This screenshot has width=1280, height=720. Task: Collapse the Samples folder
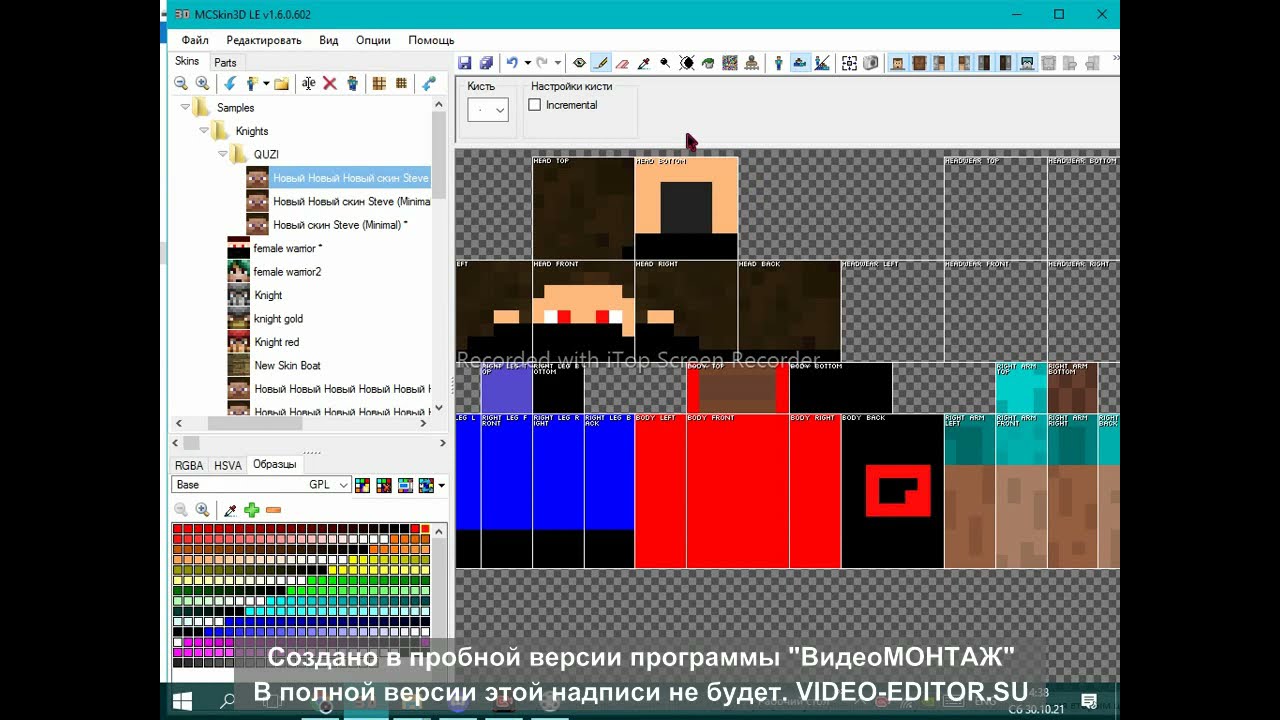[x=185, y=107]
